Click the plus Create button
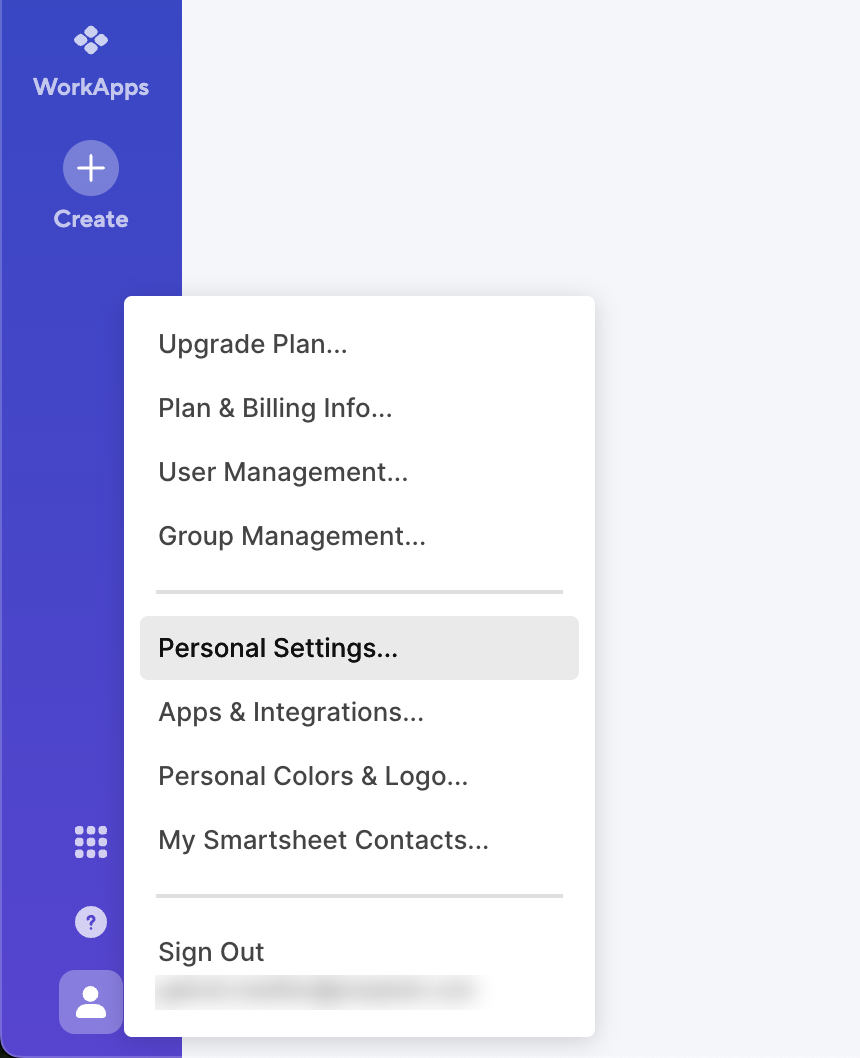 tap(91, 168)
